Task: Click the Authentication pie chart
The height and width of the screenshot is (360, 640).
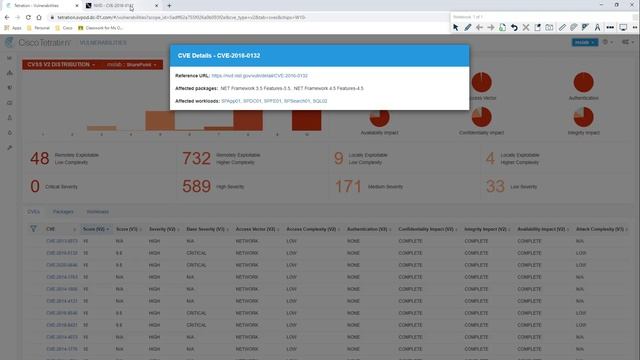Action: (x=583, y=82)
